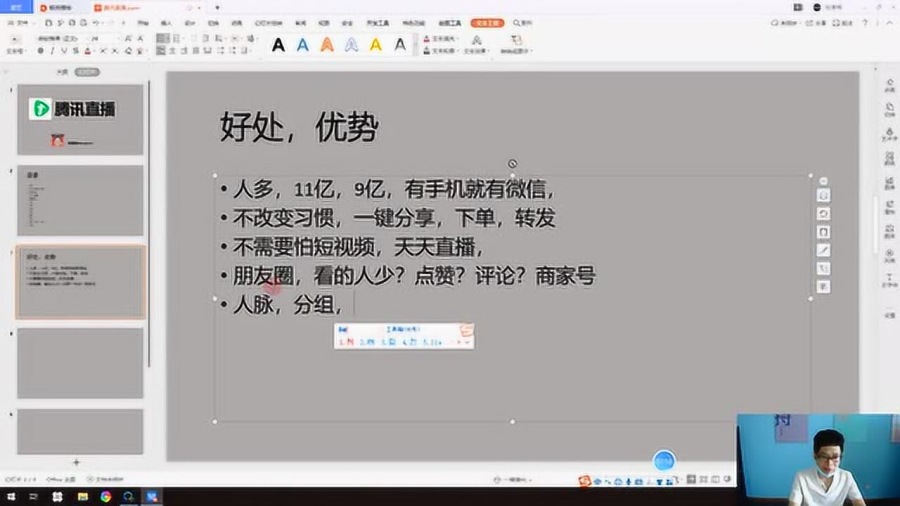Click the pen icon in floating object toolbar

pyautogui.click(x=823, y=250)
